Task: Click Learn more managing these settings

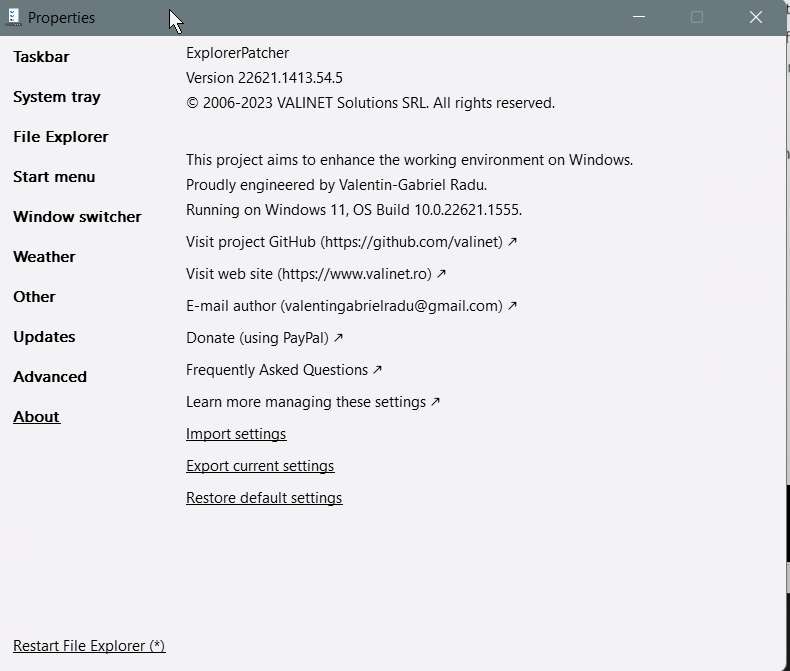Action: click(313, 402)
